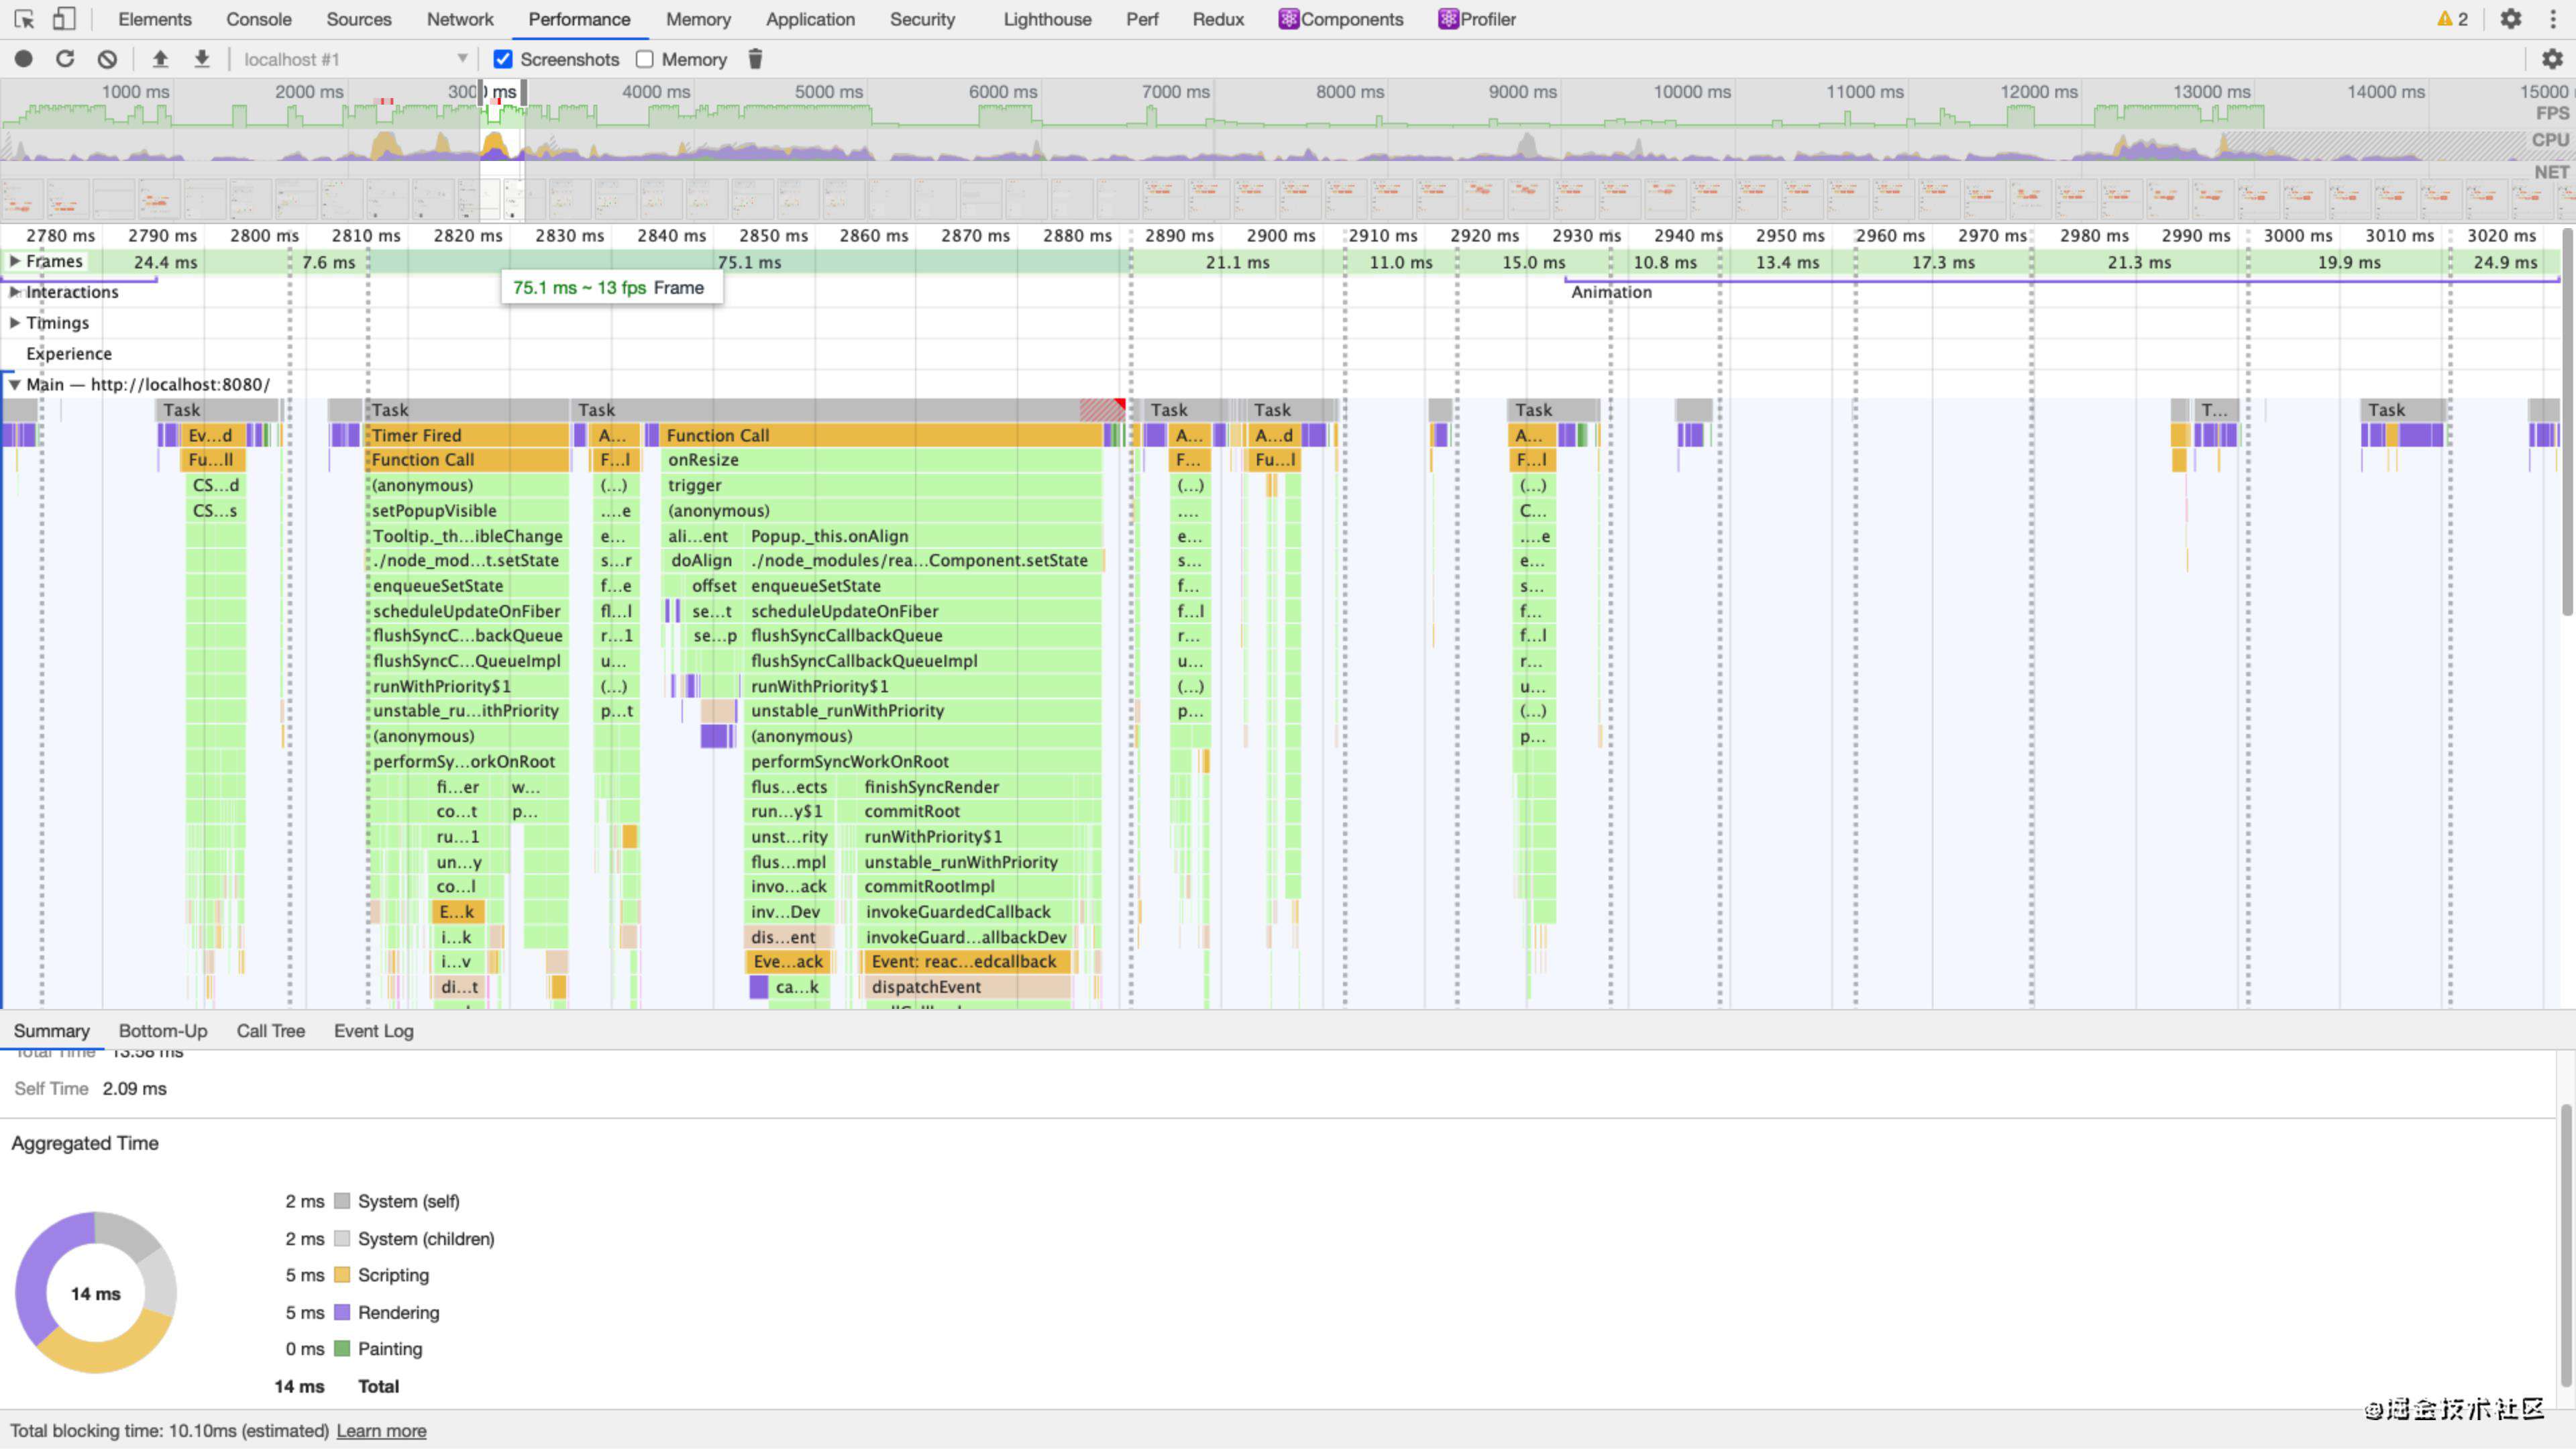This screenshot has width=2576, height=1449.
Task: Click the 24.4 ms frame block
Action: pos(165,262)
